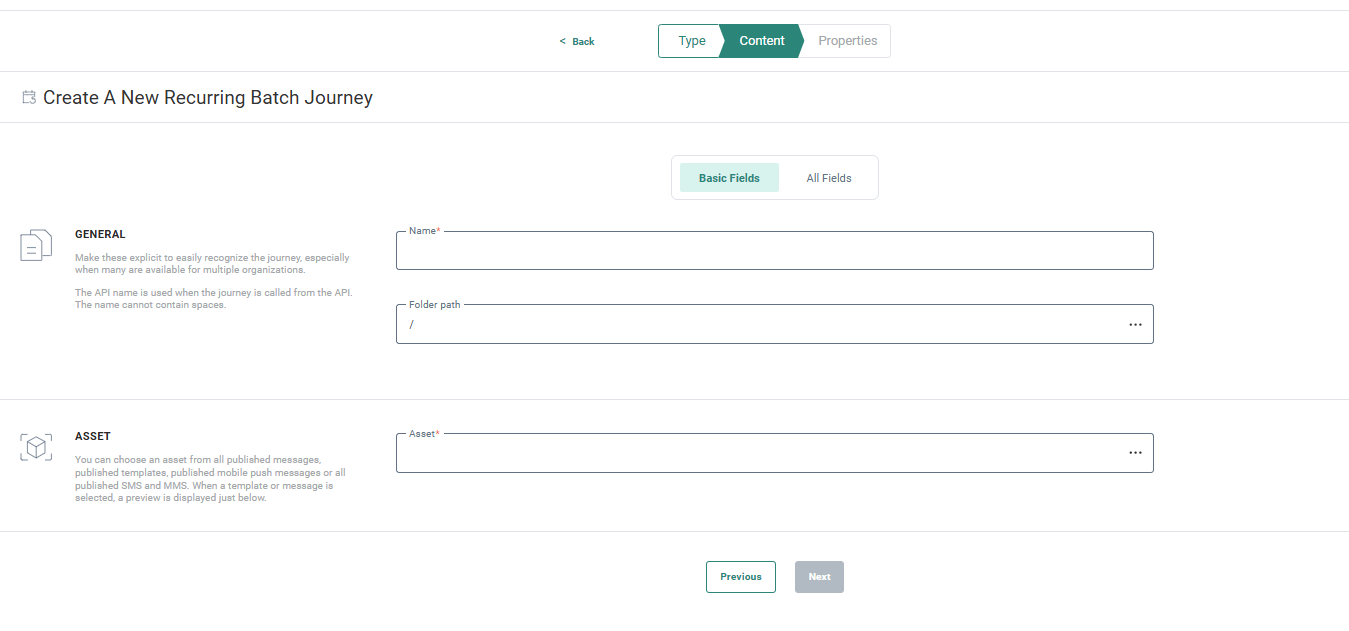
Task: Click the GENERAL section heading
Action: tap(100, 234)
